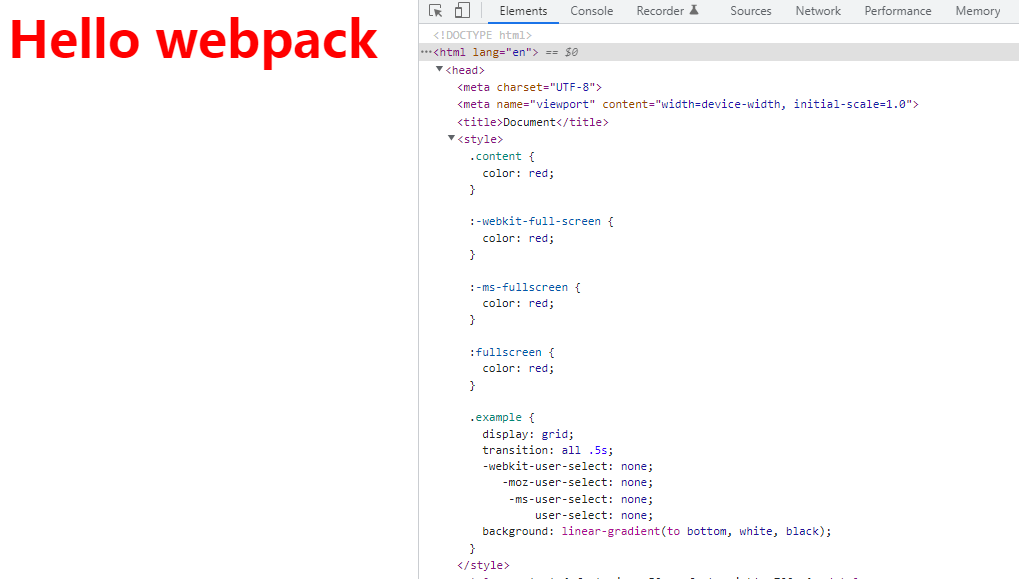Image resolution: width=1019 pixels, height=579 pixels.
Task: Select the DOCTYPE html node
Action: click(482, 35)
